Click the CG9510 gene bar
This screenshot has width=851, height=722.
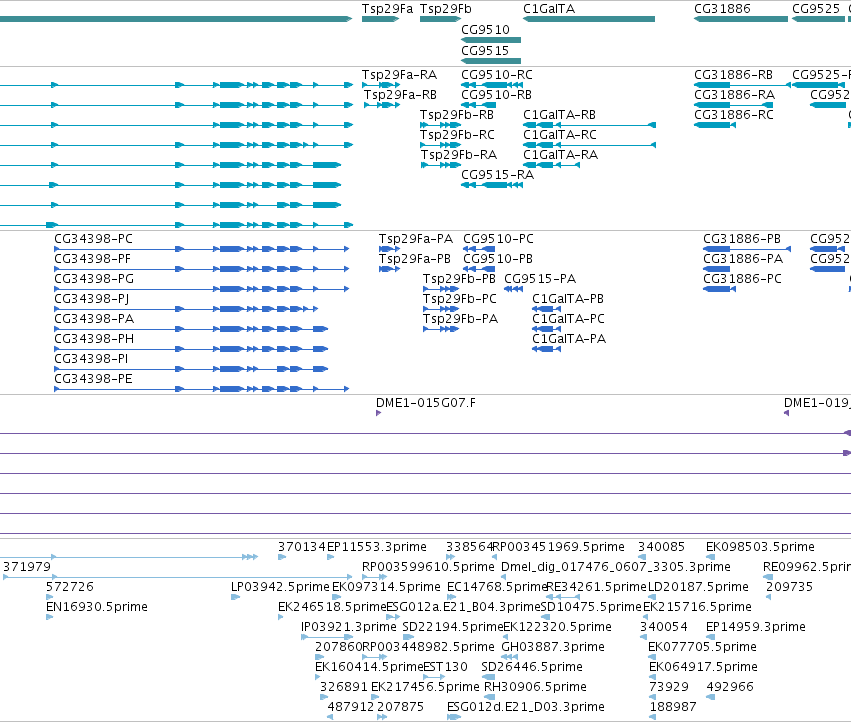coord(491,40)
